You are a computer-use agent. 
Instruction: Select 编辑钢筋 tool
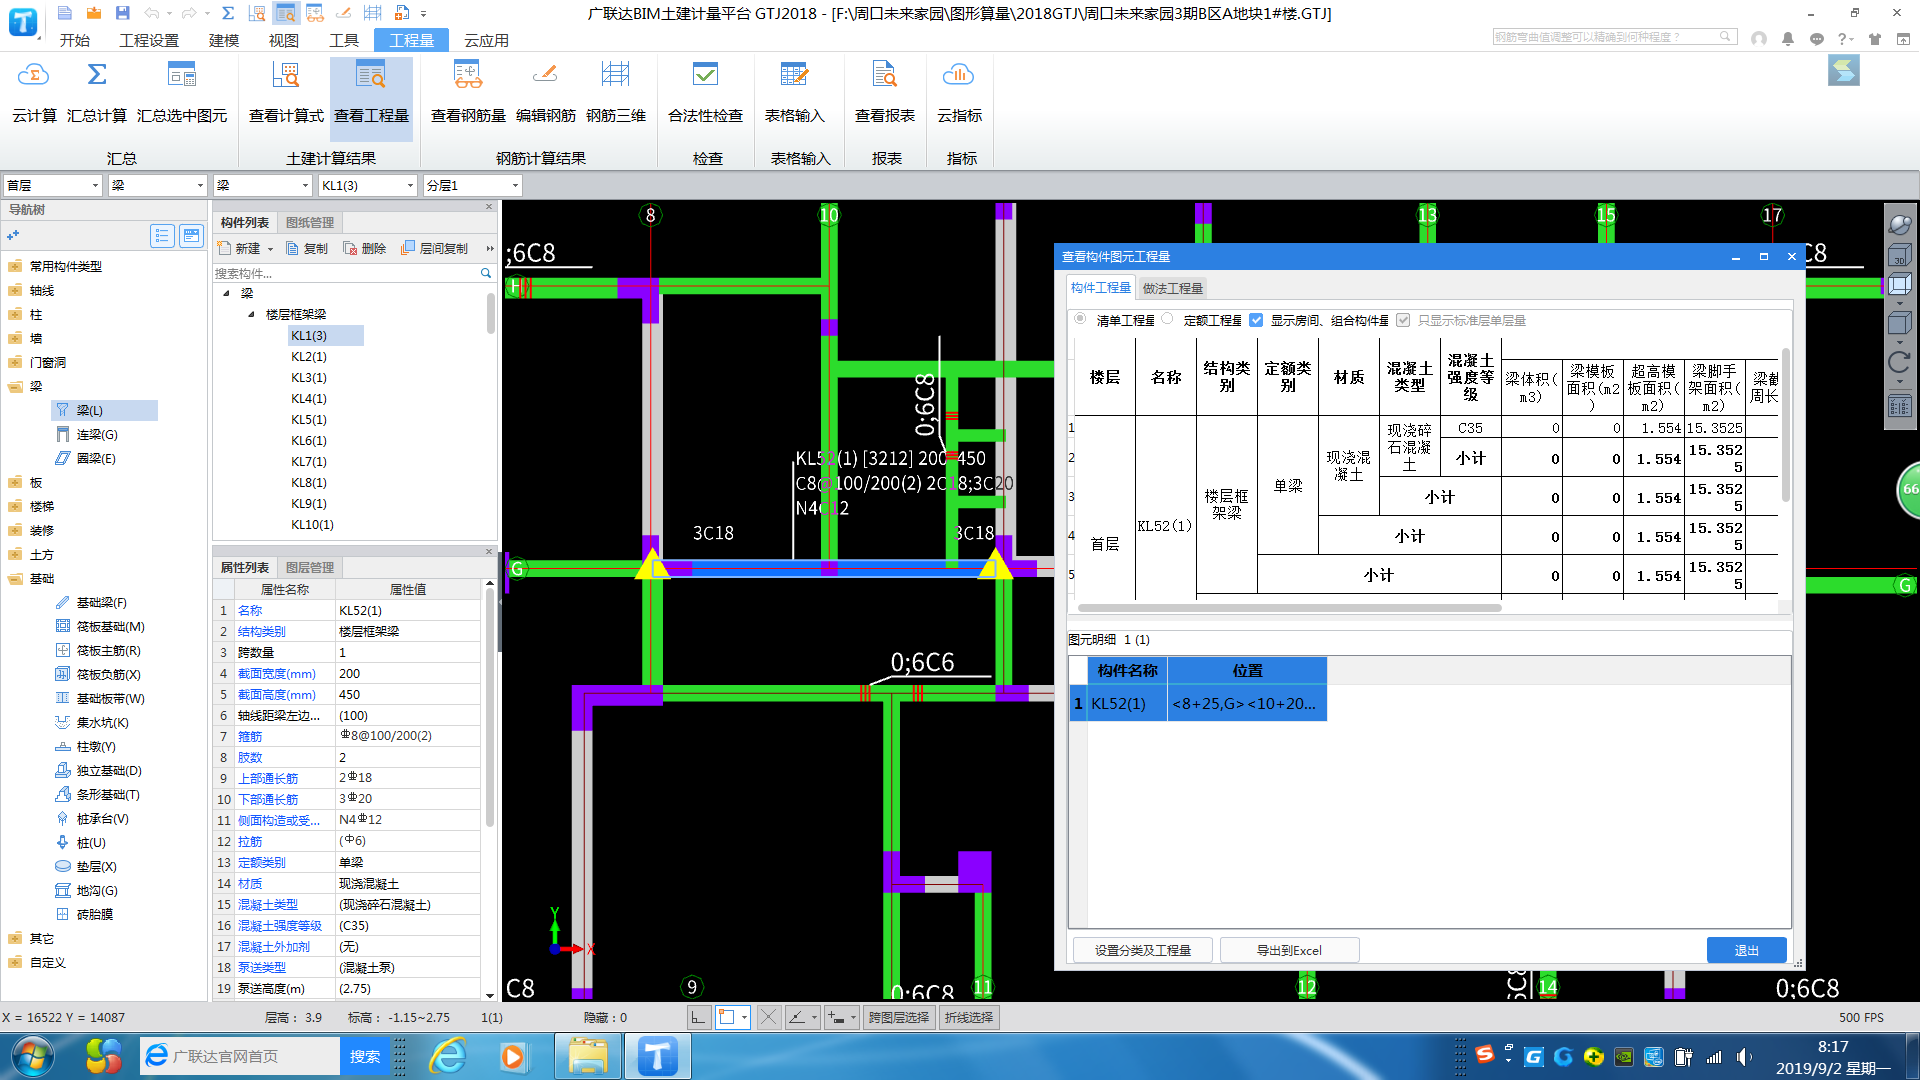coord(545,92)
